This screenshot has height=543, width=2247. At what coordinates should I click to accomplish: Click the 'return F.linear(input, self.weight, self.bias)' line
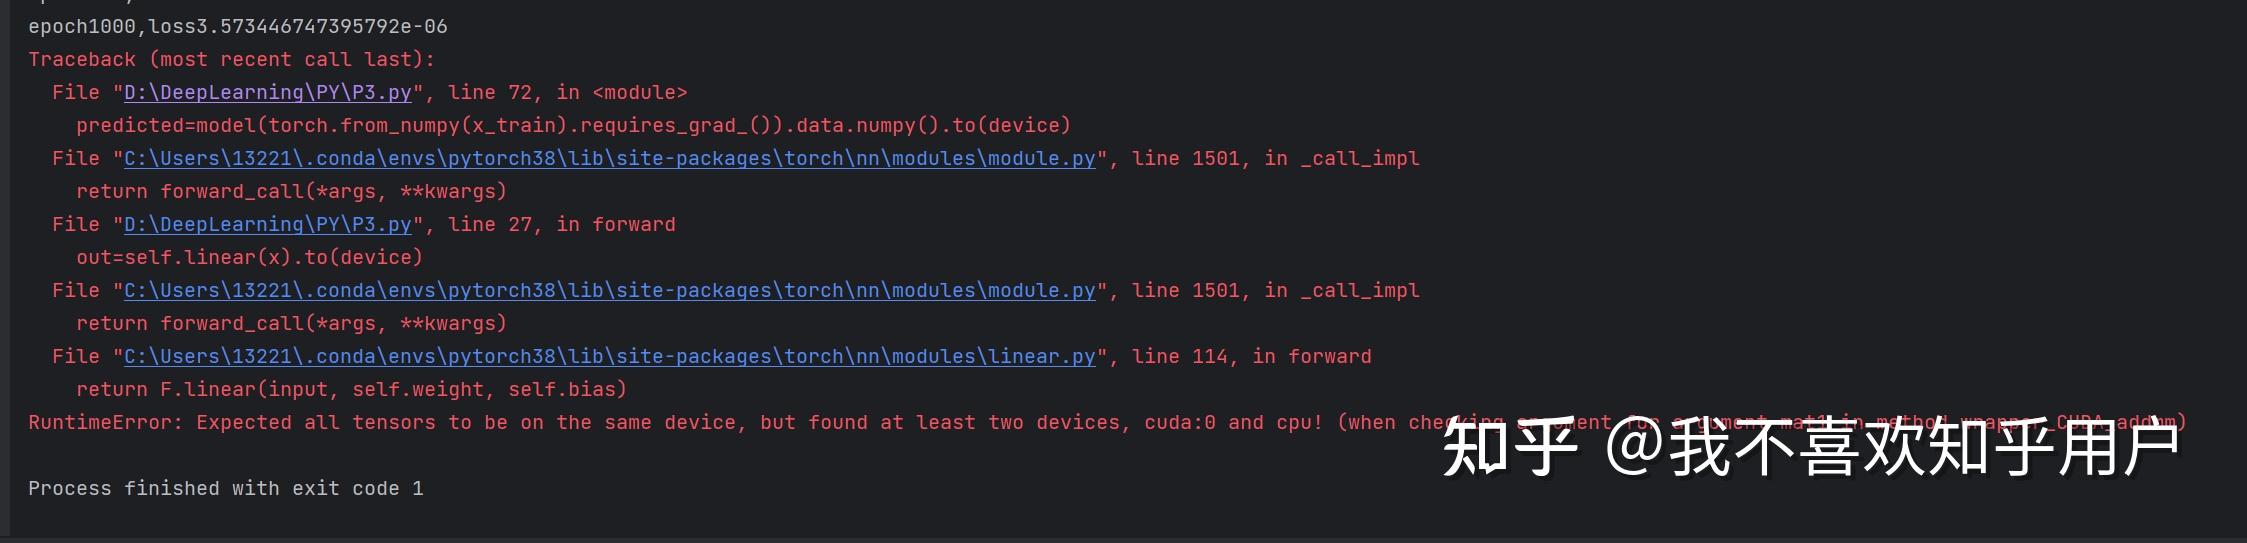[351, 390]
